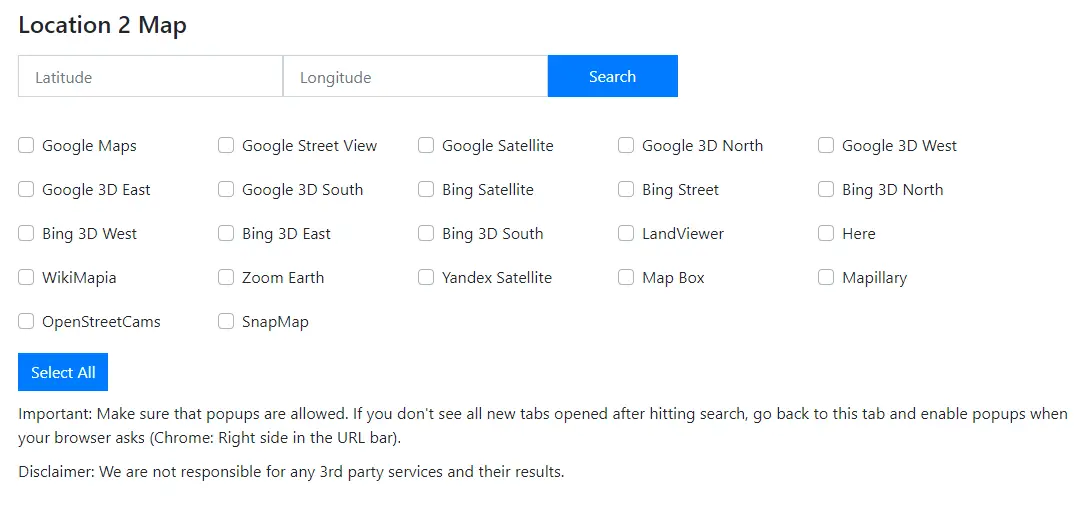Image resolution: width=1088 pixels, height=518 pixels.
Task: Enable the Google Maps checkbox
Action: 26,146
